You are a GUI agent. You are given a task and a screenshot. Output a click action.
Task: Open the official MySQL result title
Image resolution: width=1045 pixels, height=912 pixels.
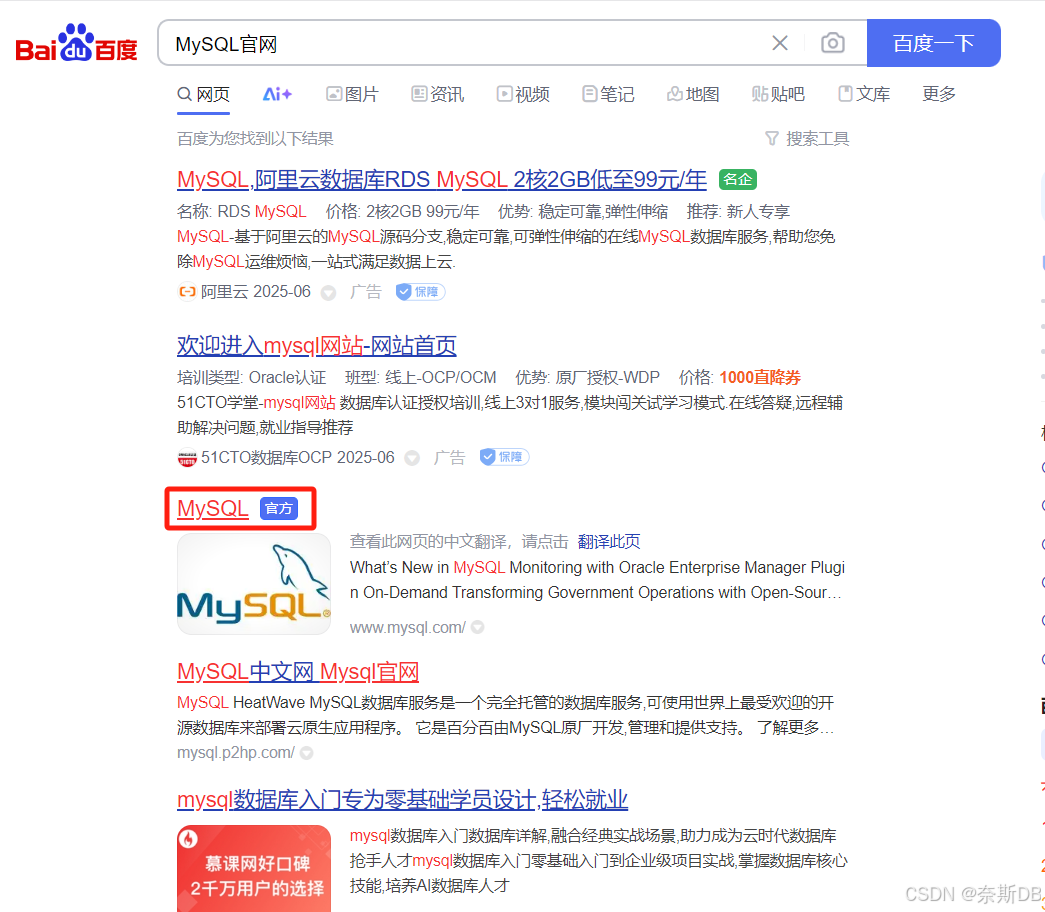tap(213, 509)
